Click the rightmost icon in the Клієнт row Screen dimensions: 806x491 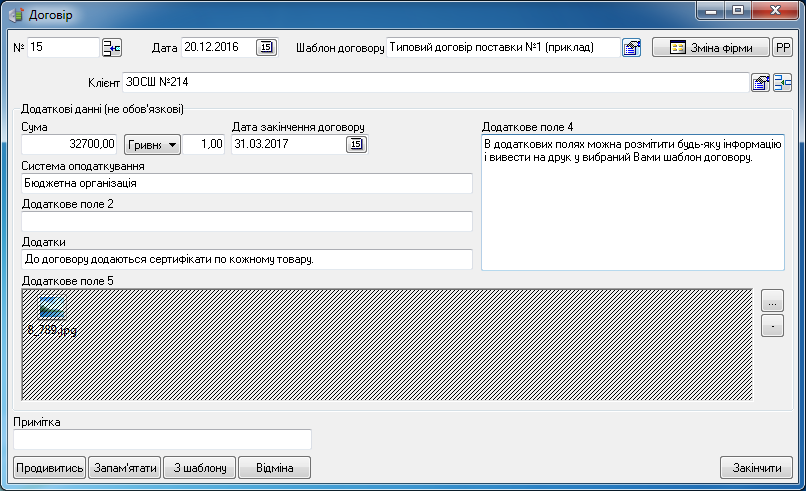point(783,82)
